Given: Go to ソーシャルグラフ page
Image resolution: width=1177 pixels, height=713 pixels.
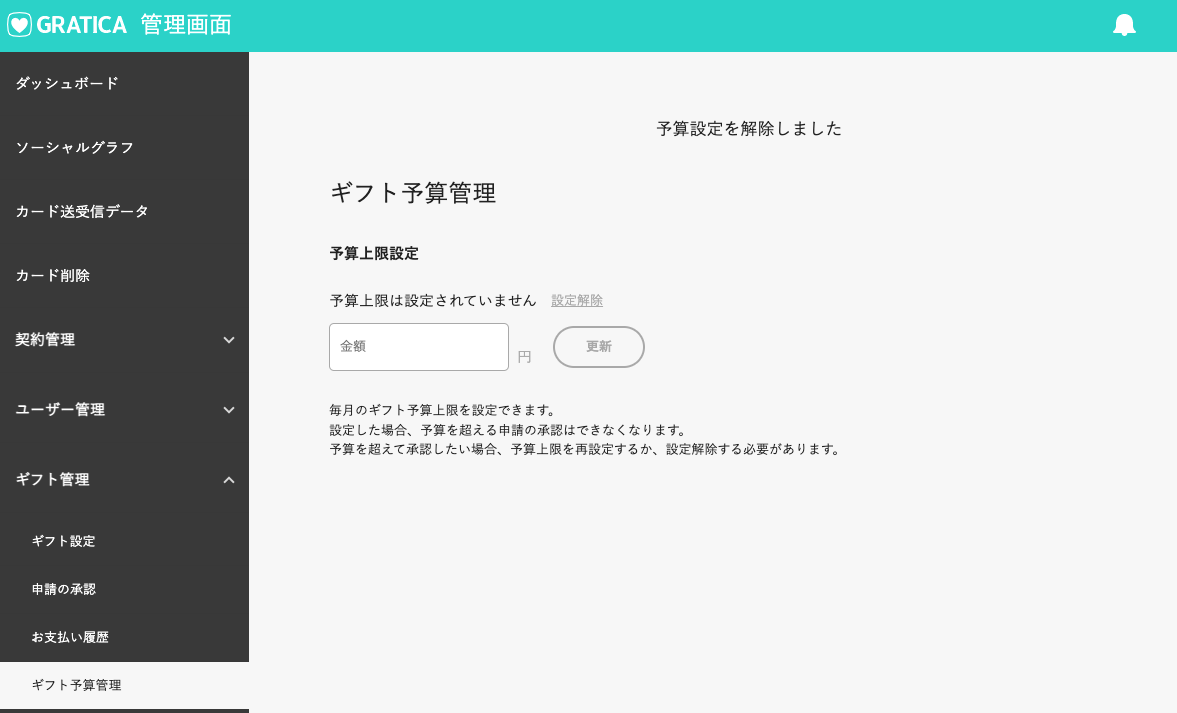Looking at the screenshot, I should tap(74, 147).
